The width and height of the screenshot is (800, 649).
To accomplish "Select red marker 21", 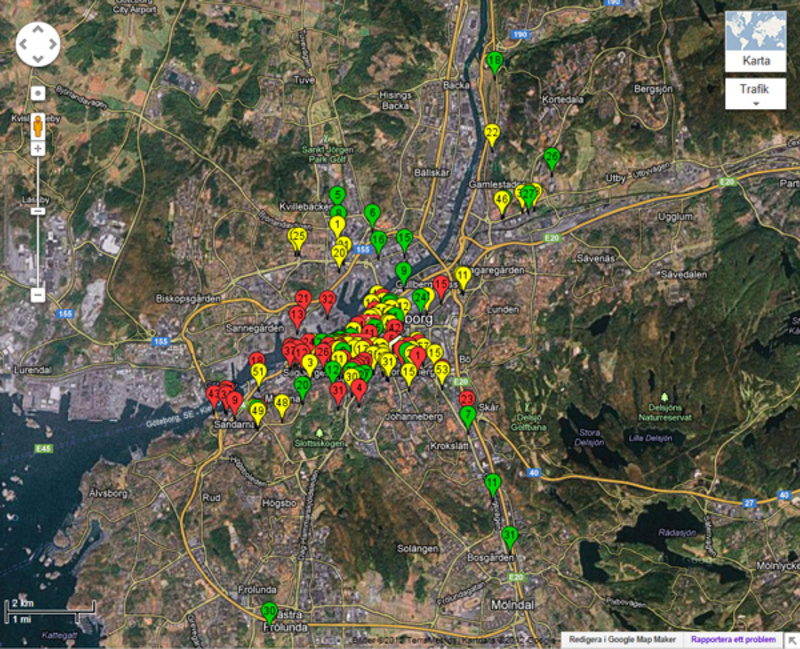I will click(x=303, y=299).
